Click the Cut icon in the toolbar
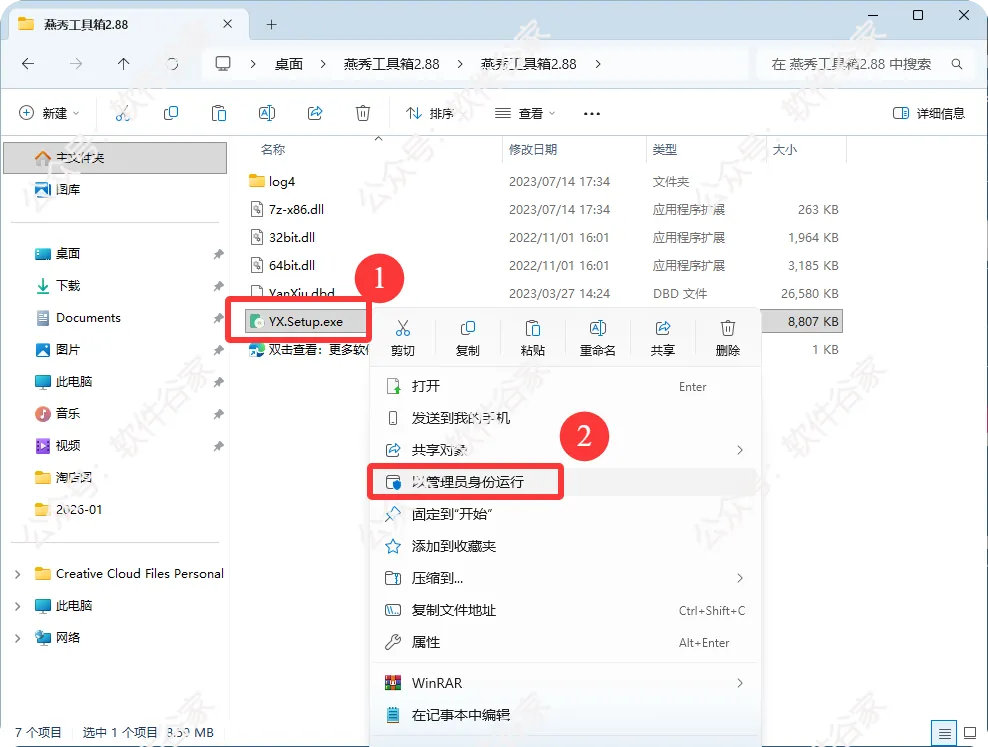The width and height of the screenshot is (988, 747). pos(123,113)
